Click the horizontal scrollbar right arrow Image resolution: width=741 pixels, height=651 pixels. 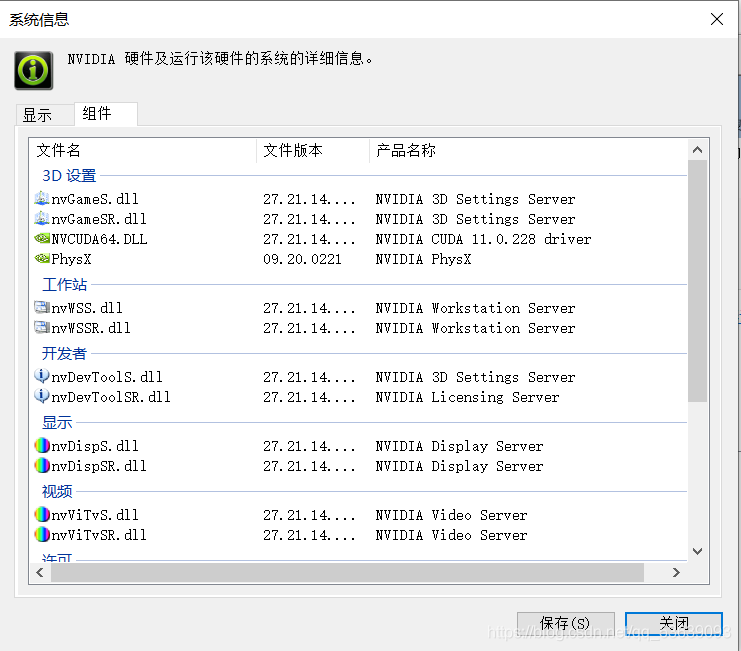click(x=676, y=573)
